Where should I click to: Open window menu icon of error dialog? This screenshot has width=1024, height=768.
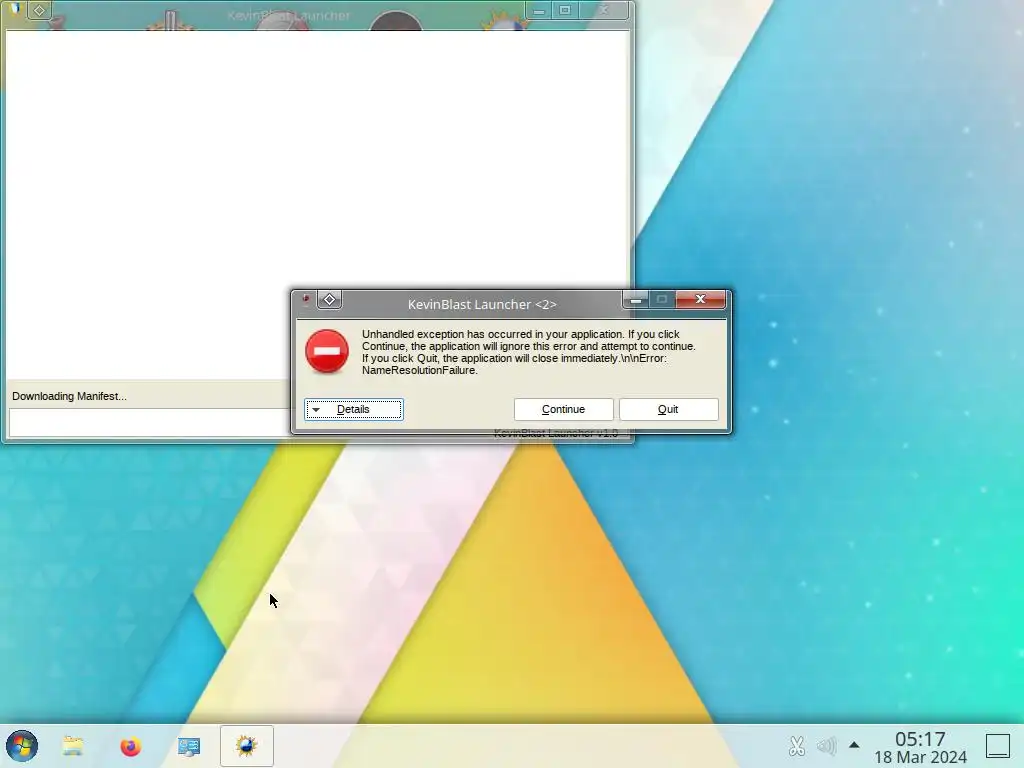[306, 300]
